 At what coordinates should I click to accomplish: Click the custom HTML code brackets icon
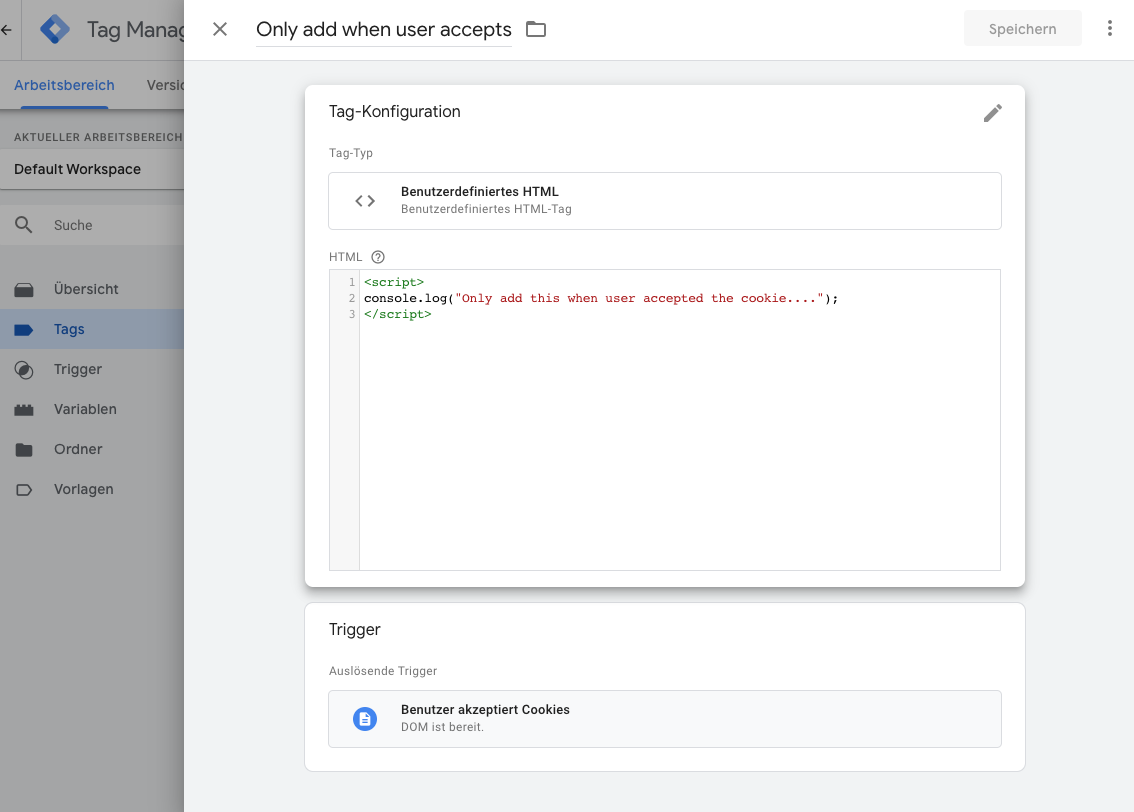point(364,200)
